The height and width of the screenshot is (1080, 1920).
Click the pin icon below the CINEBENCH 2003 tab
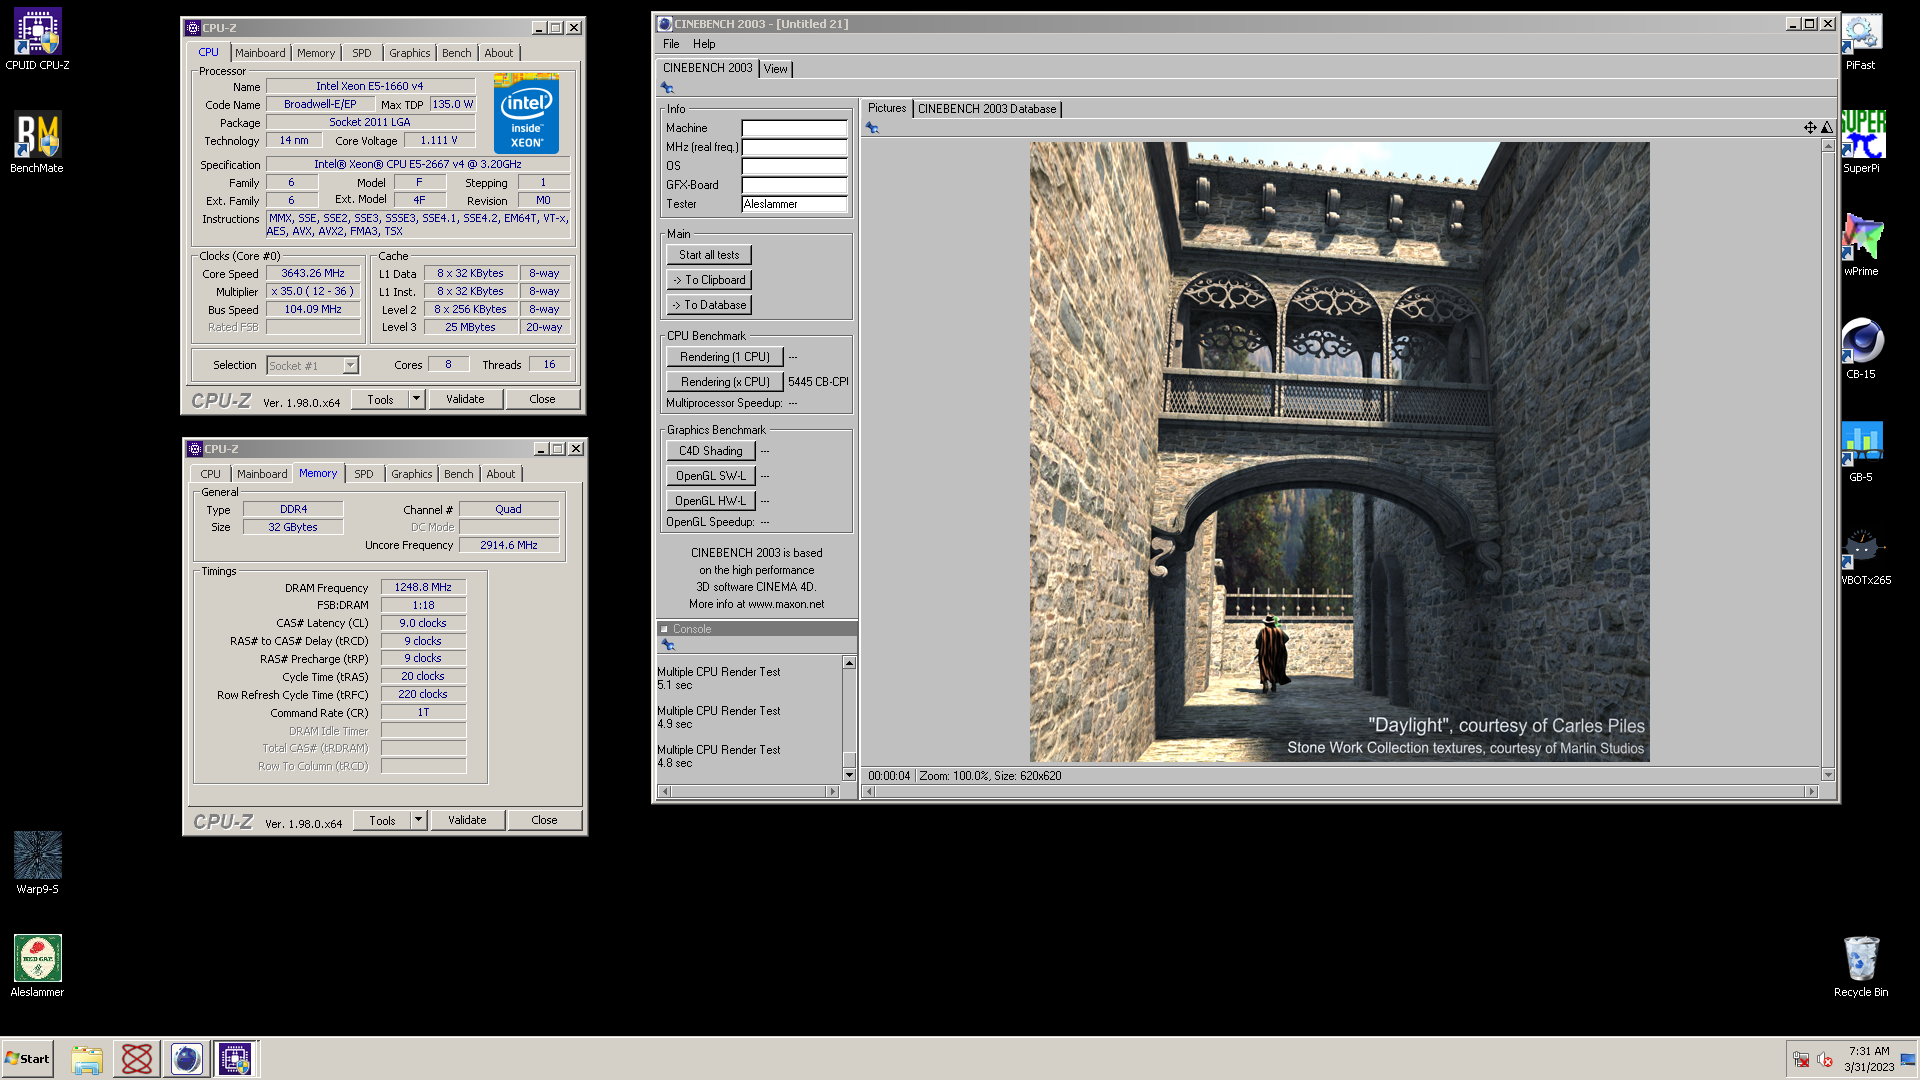[x=667, y=88]
